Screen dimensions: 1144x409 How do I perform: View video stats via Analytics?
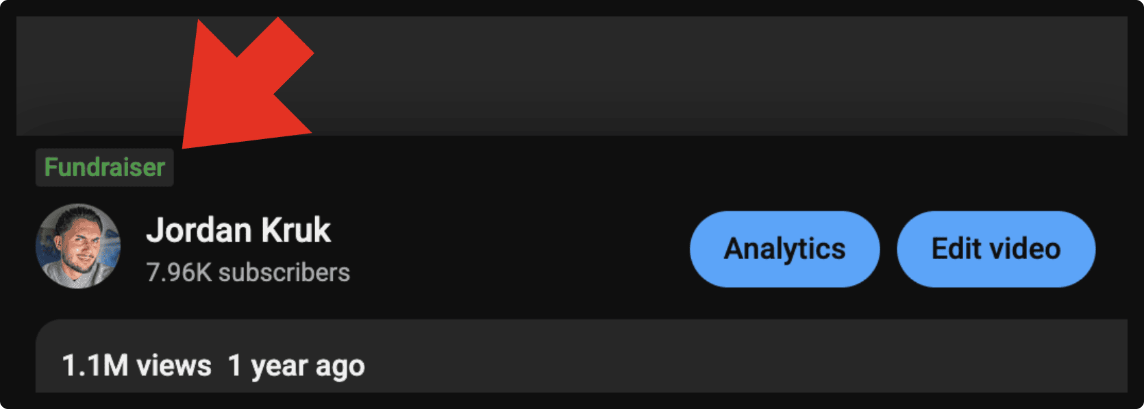pyautogui.click(x=784, y=249)
